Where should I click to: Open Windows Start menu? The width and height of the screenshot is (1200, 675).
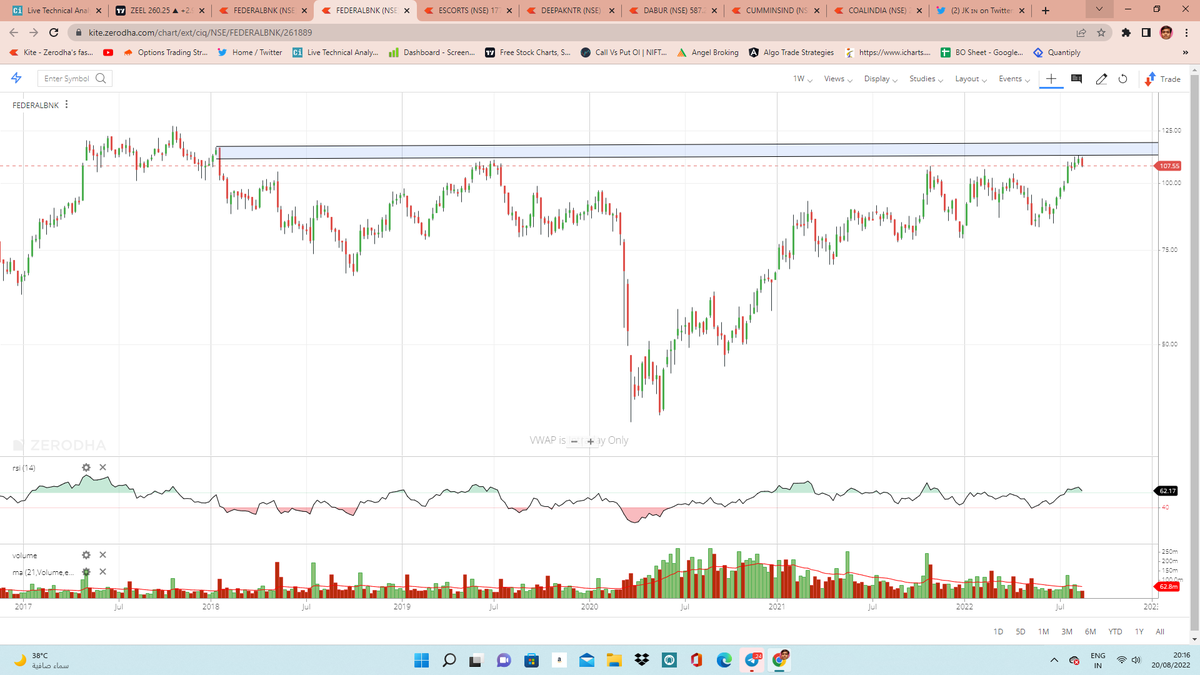coord(421,659)
